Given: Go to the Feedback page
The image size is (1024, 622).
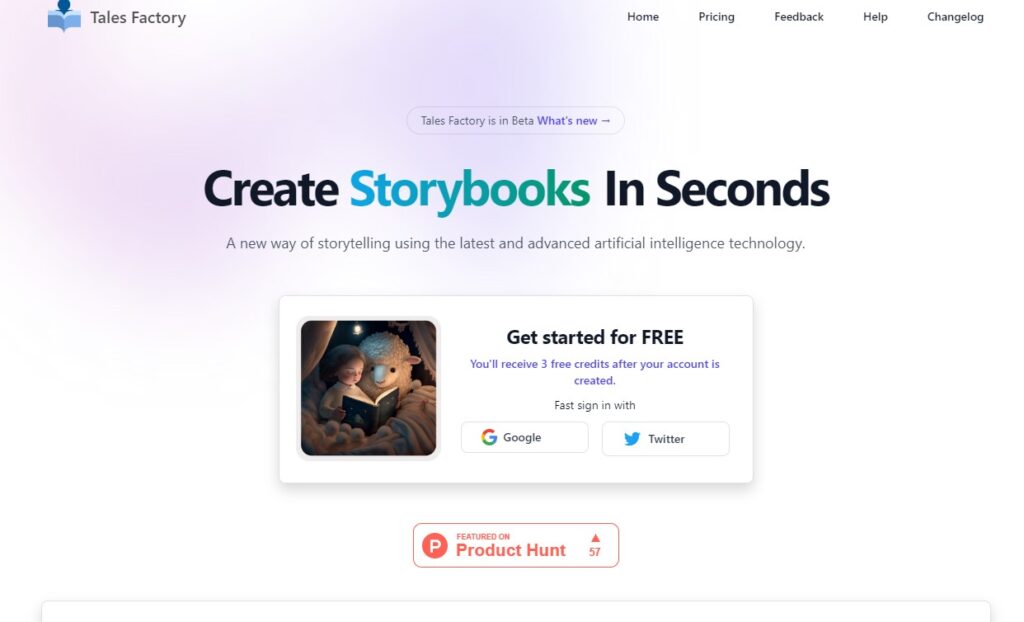Looking at the screenshot, I should point(799,17).
